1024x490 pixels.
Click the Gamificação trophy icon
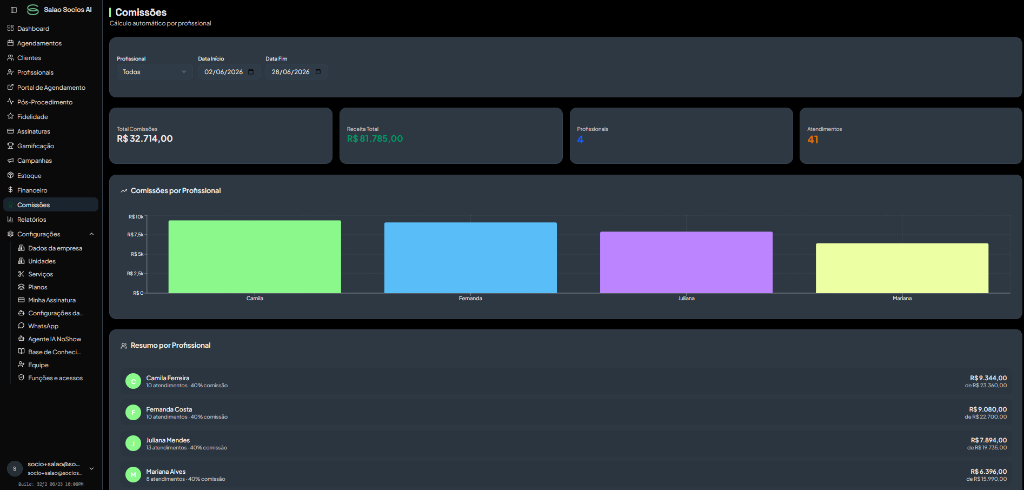point(10,146)
